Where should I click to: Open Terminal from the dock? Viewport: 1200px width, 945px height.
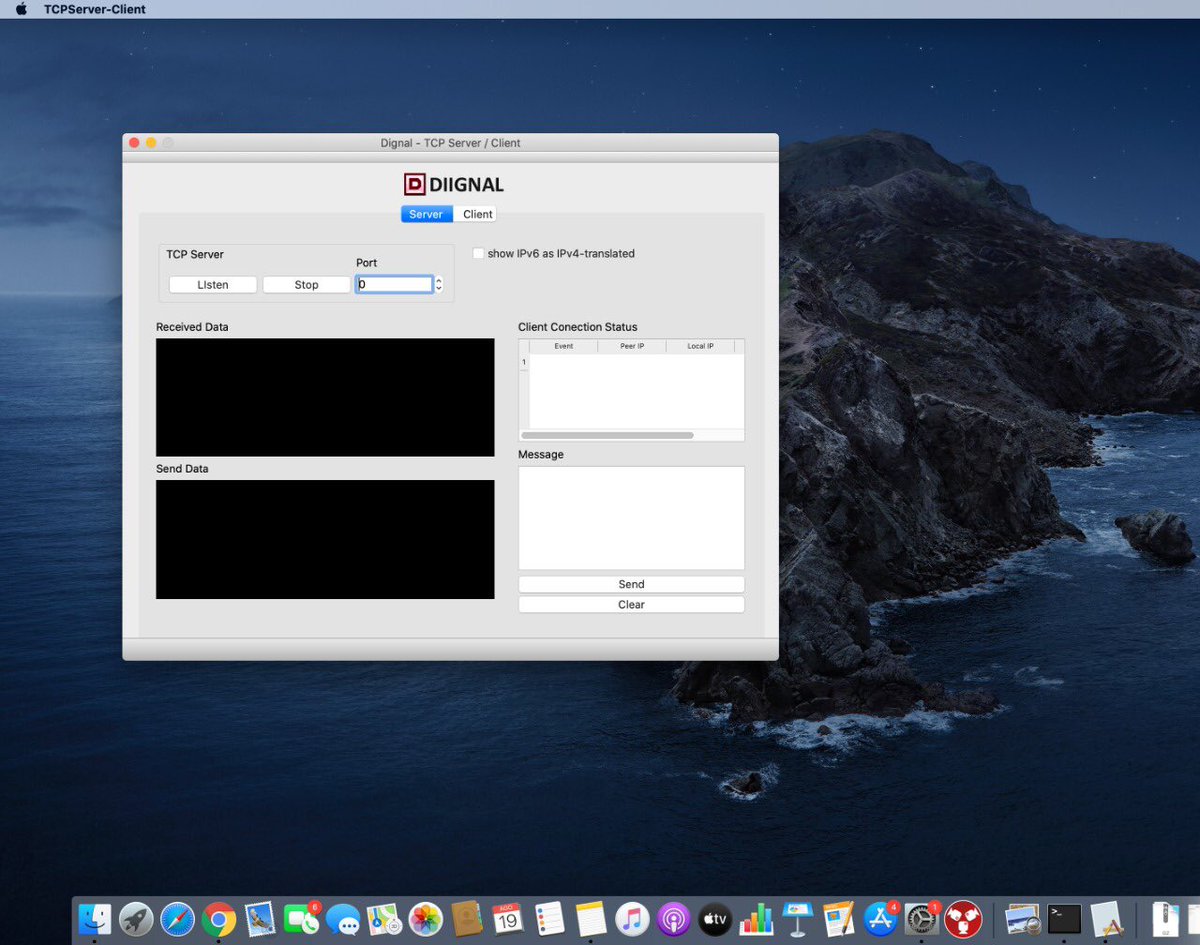1064,919
